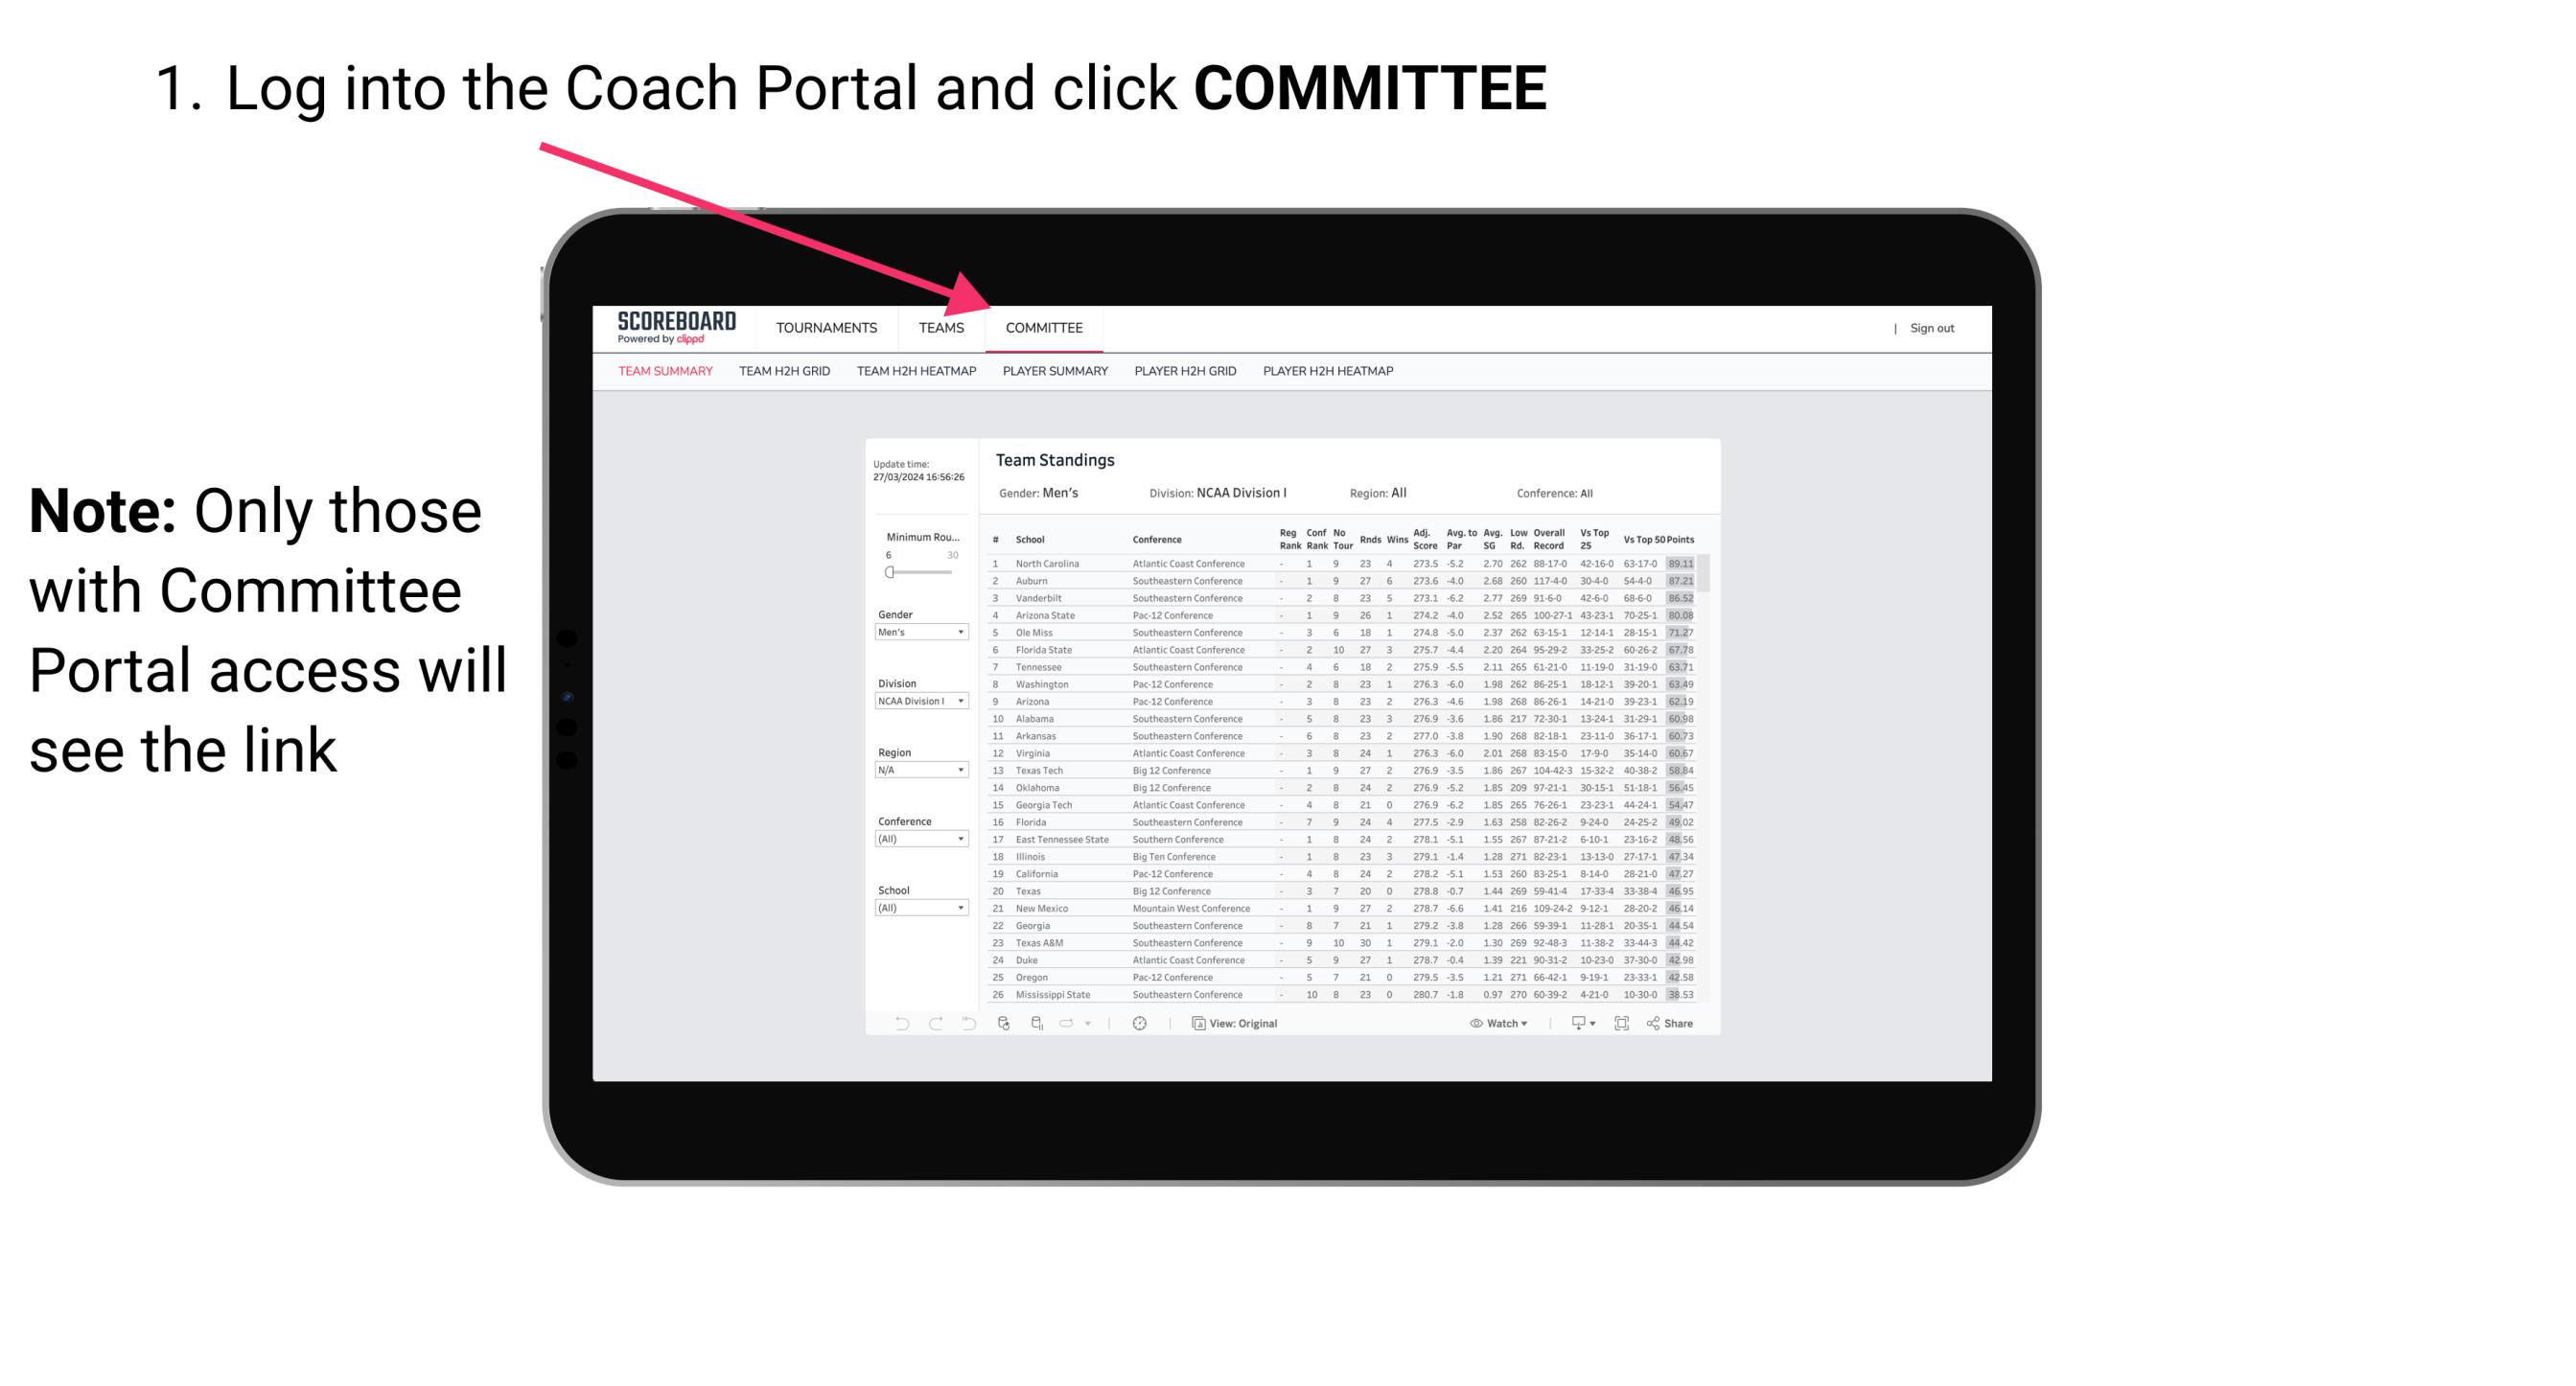Click the redo arrow icon
Screen dimensions: 2576x1386
coord(929,1023)
